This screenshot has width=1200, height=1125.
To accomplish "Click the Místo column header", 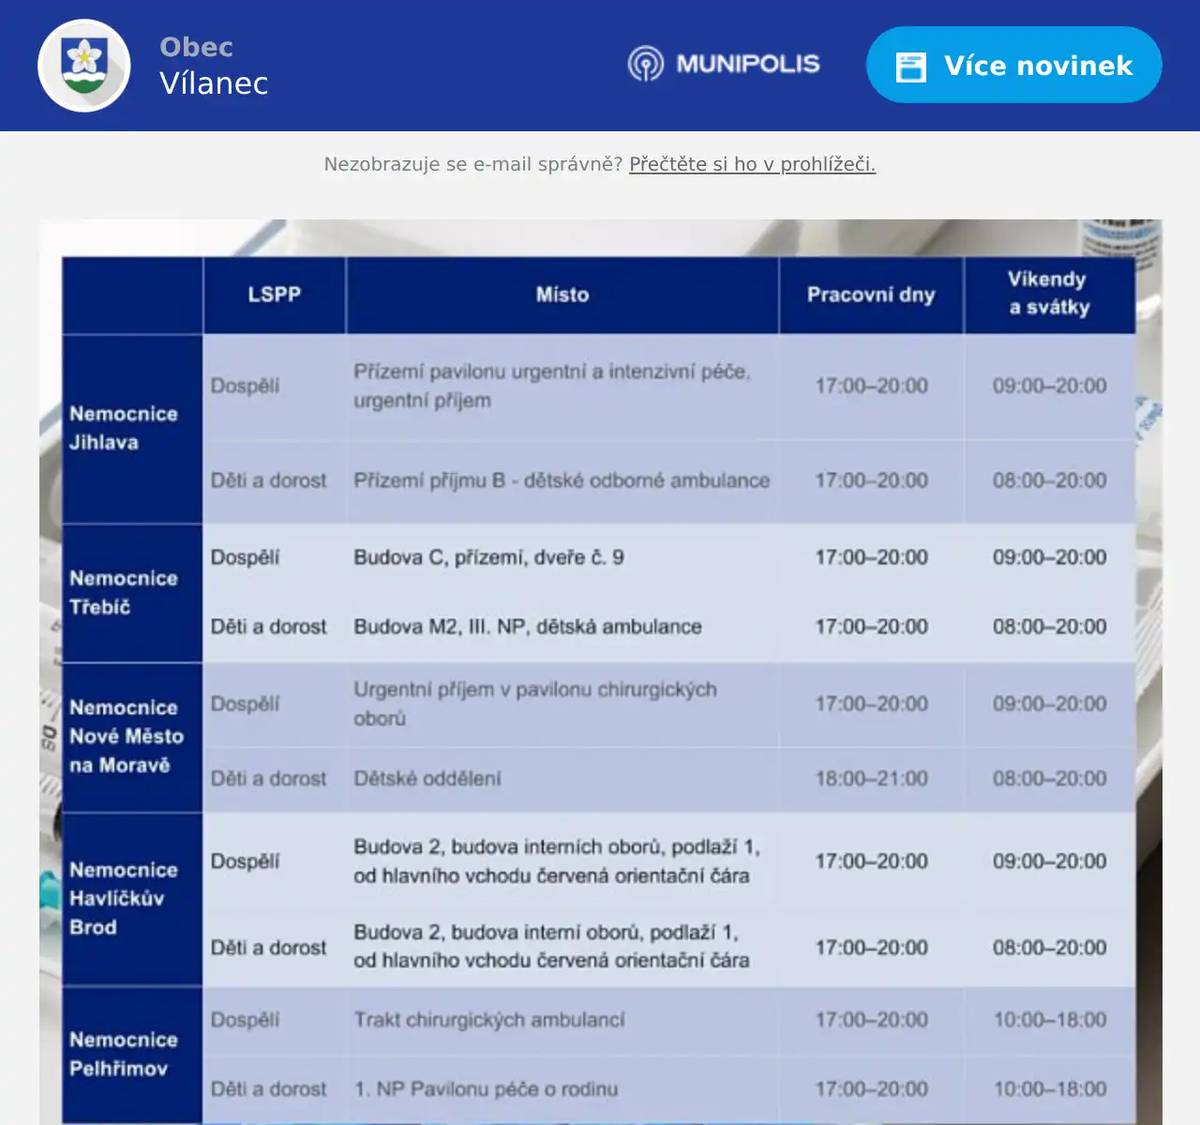I will [562, 295].
